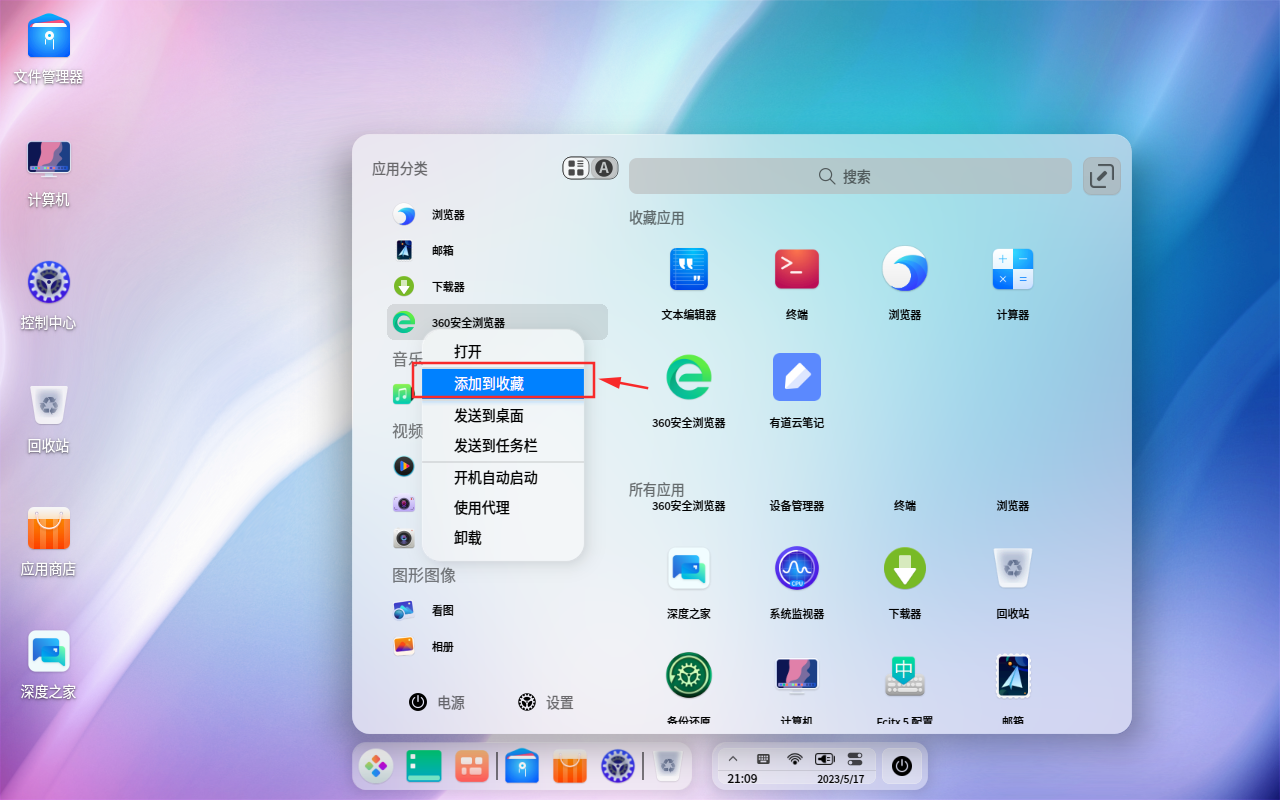Open 文本编辑器 text editor

tap(688, 268)
